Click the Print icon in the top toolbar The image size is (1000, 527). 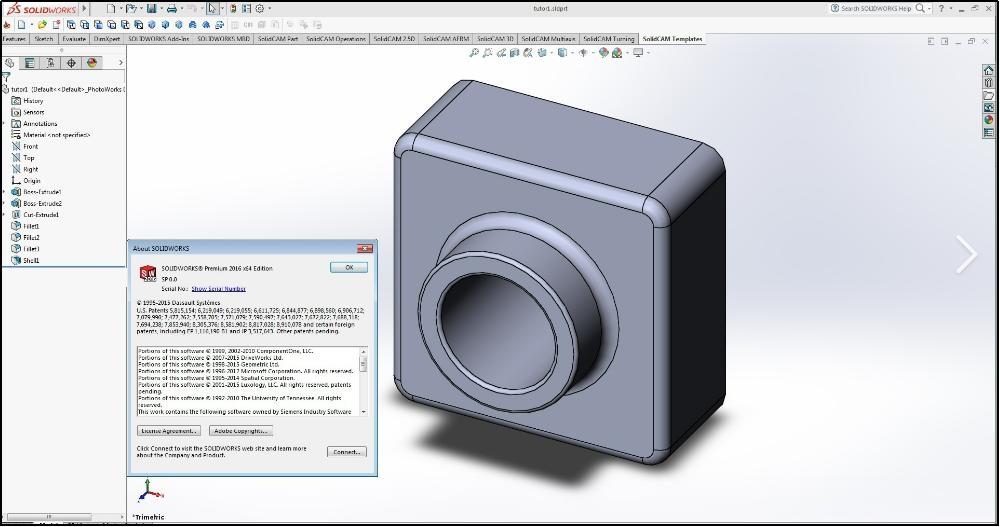point(172,8)
